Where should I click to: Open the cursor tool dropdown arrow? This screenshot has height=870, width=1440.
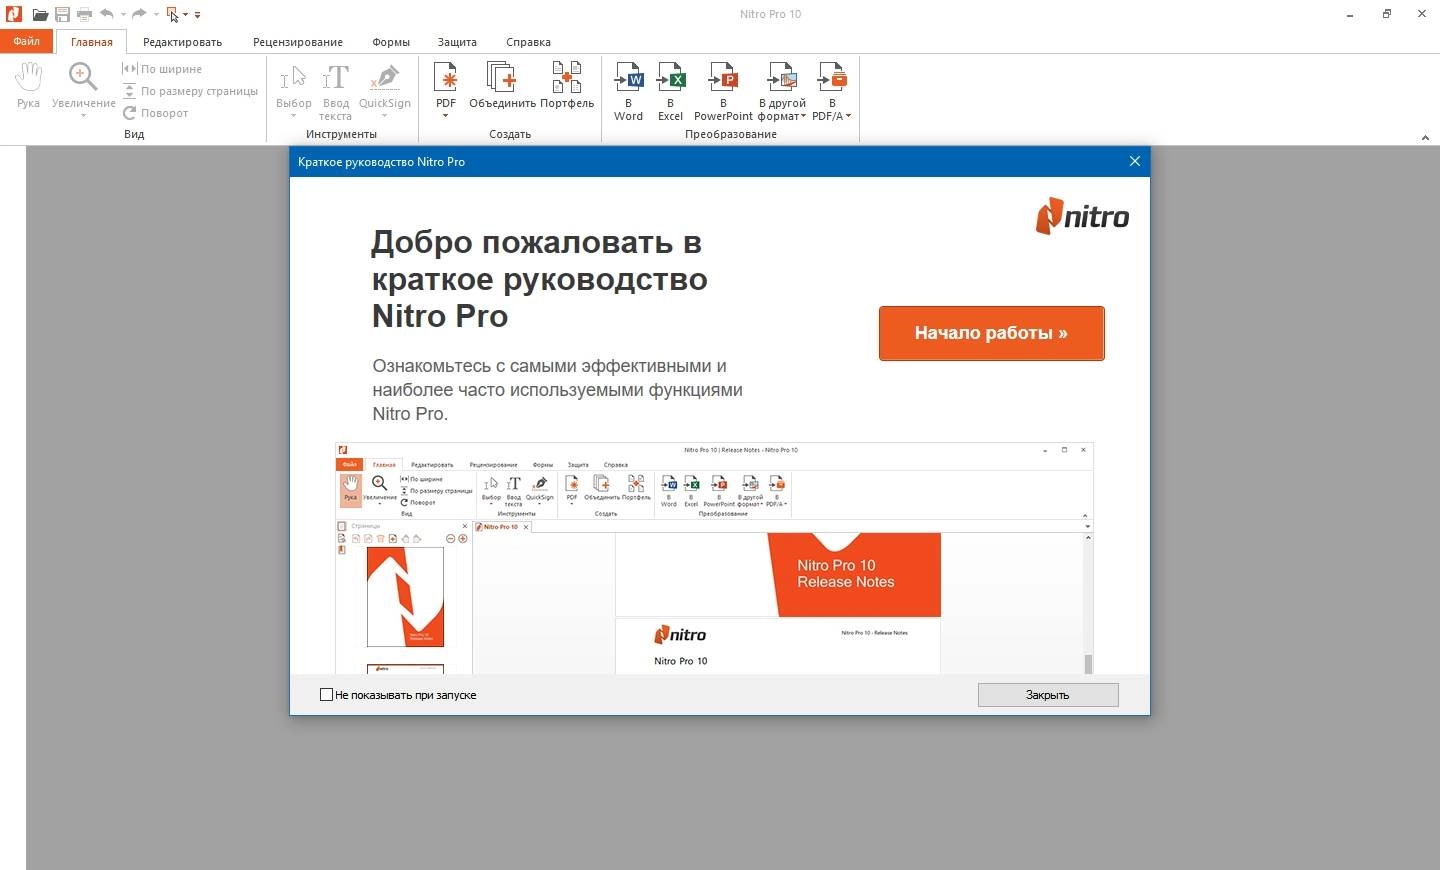185,15
